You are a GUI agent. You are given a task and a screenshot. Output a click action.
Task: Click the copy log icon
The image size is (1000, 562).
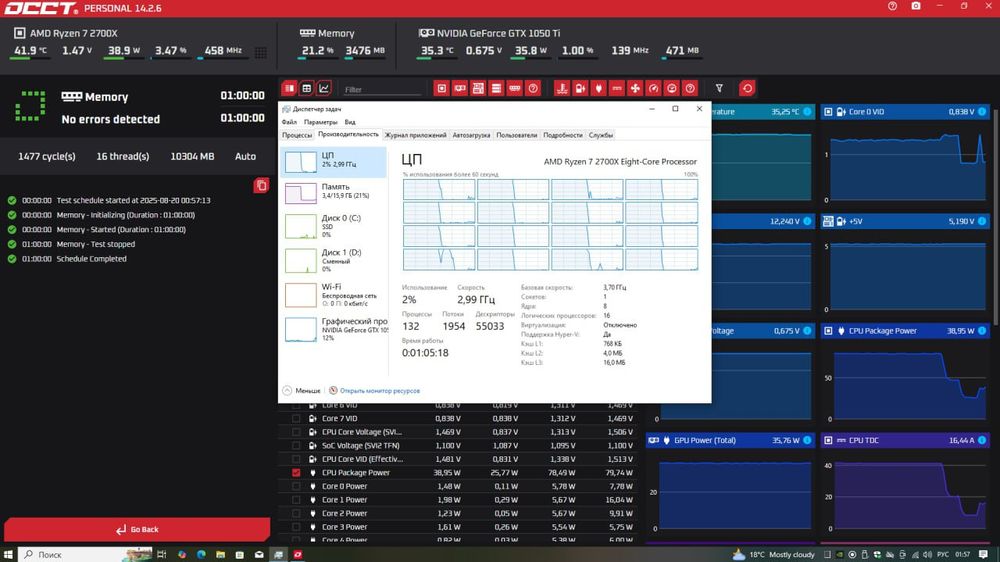pyautogui.click(x=261, y=186)
